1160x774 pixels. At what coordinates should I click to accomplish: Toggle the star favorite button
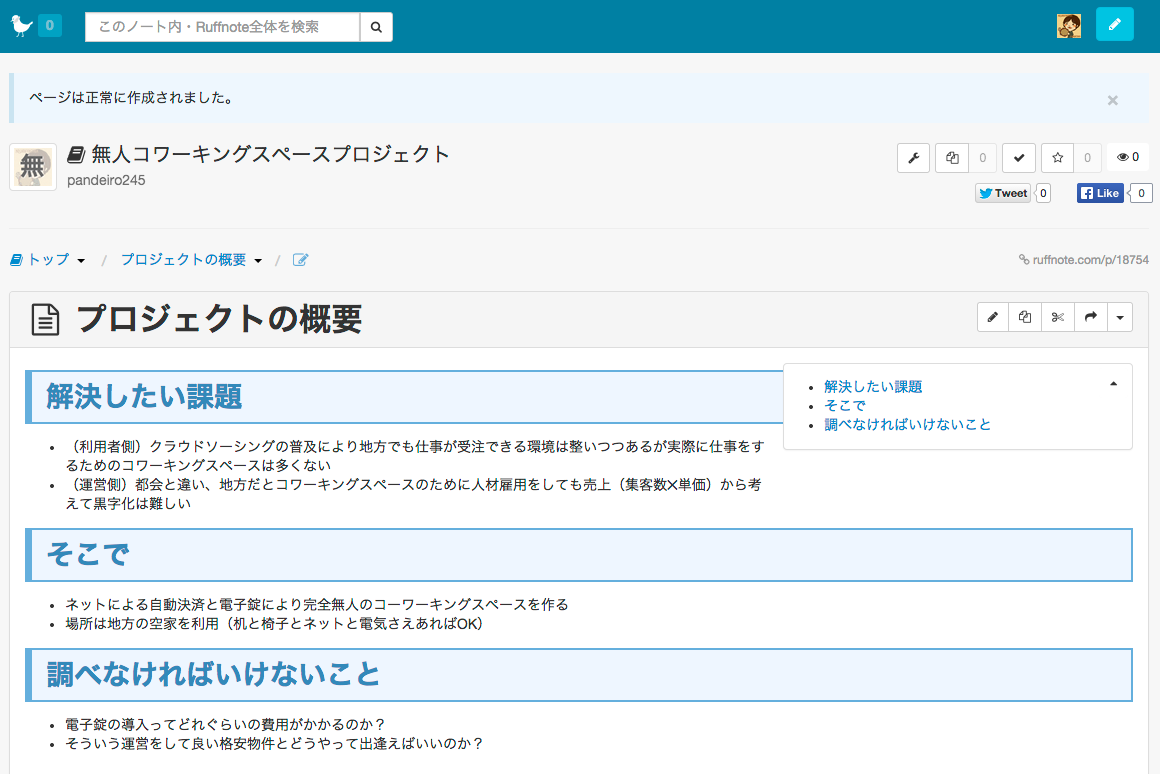tap(1057, 158)
